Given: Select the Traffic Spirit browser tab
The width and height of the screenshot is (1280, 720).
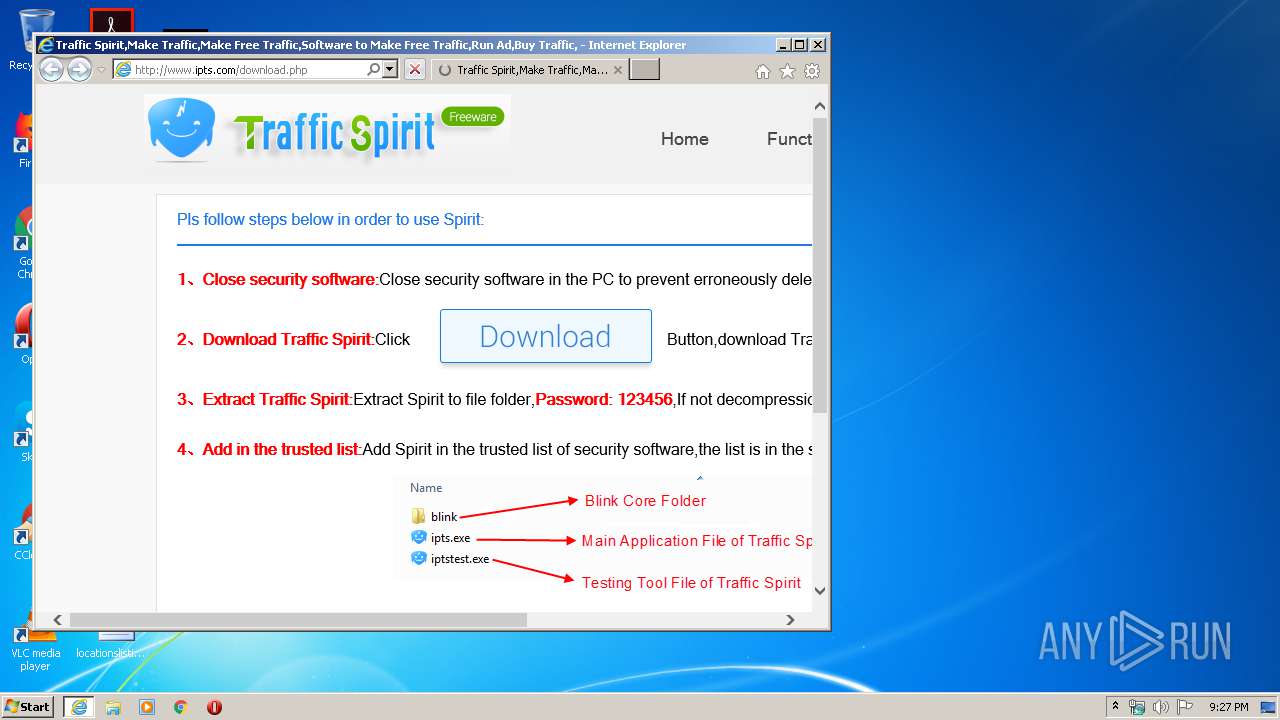Looking at the screenshot, I should [x=531, y=70].
